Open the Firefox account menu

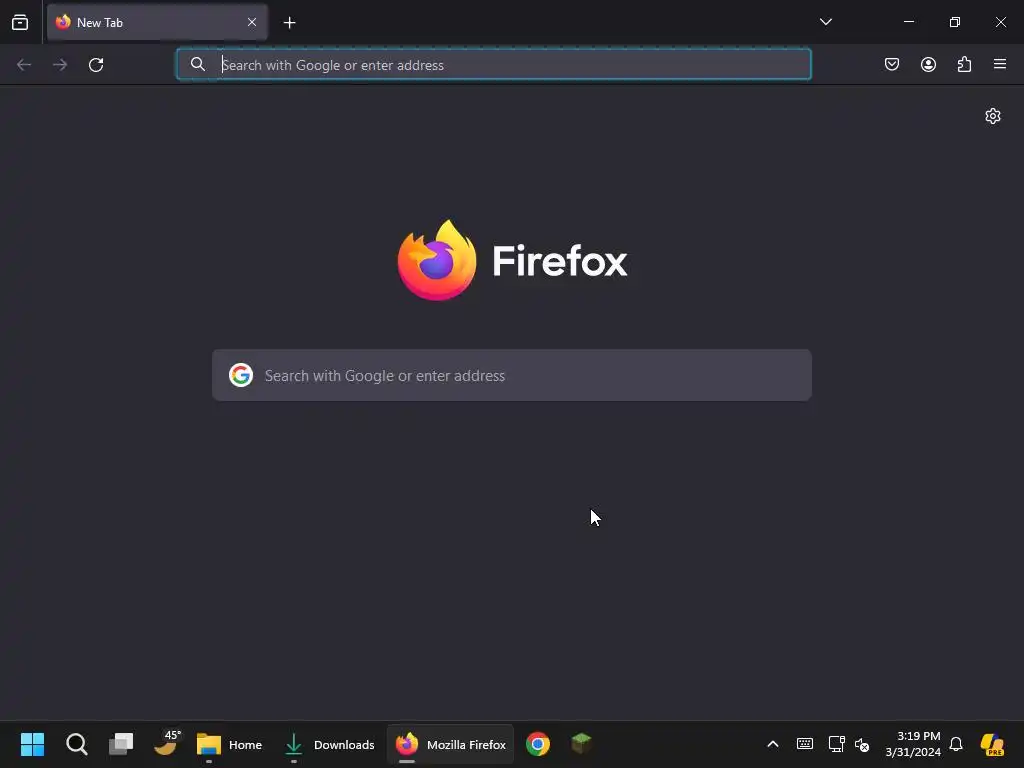tap(928, 64)
